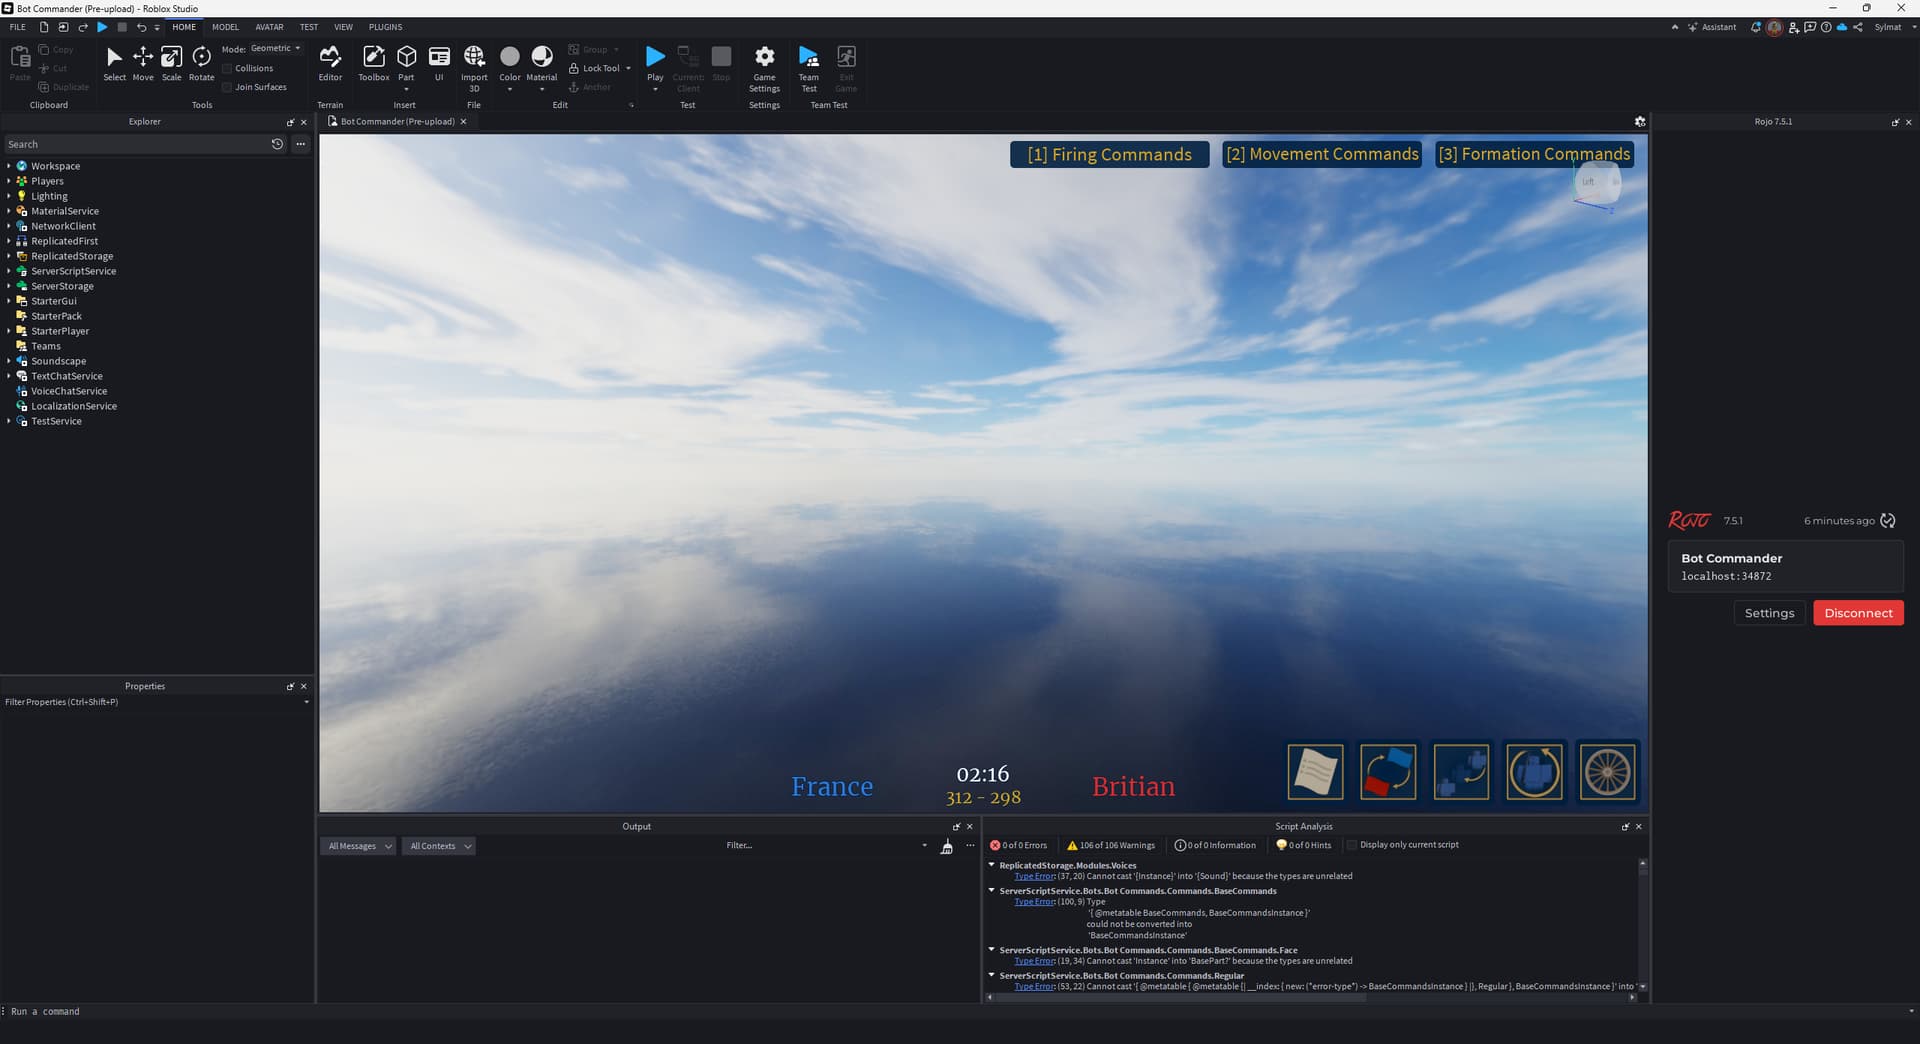Image resolution: width=1920 pixels, height=1044 pixels.
Task: Click the Formation Commands button
Action: click(1534, 154)
